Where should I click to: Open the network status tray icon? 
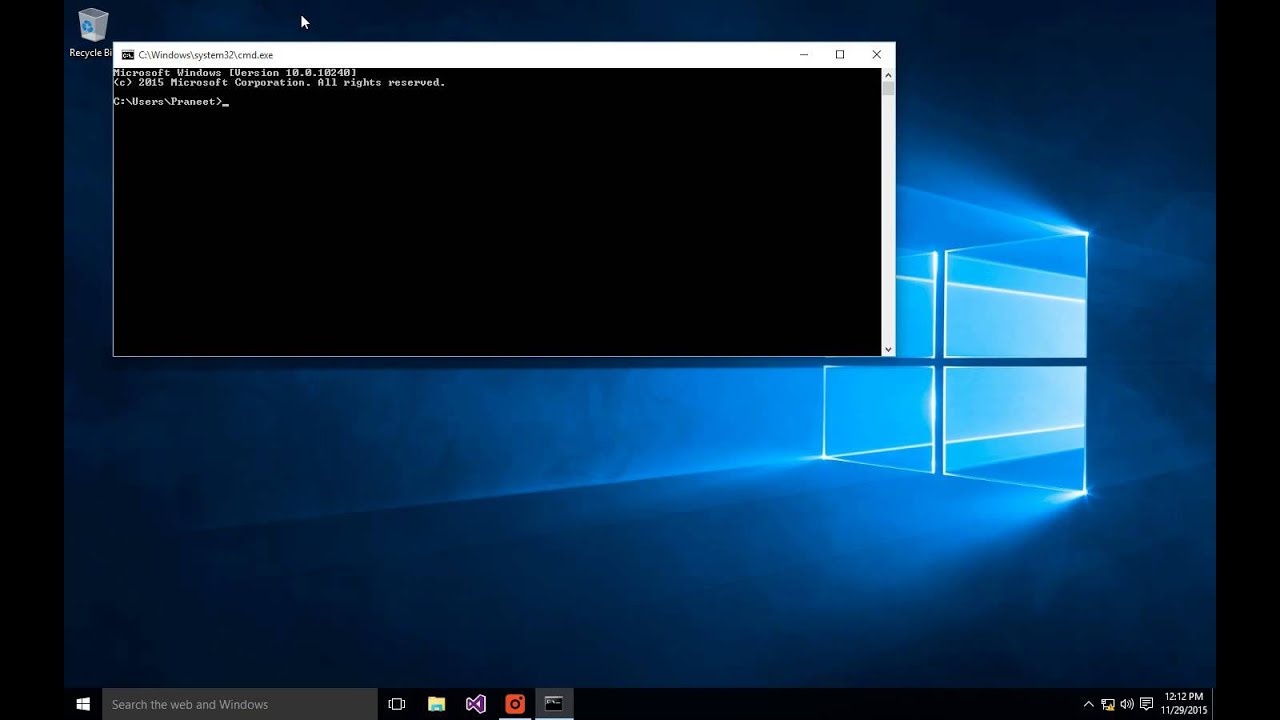point(1108,704)
